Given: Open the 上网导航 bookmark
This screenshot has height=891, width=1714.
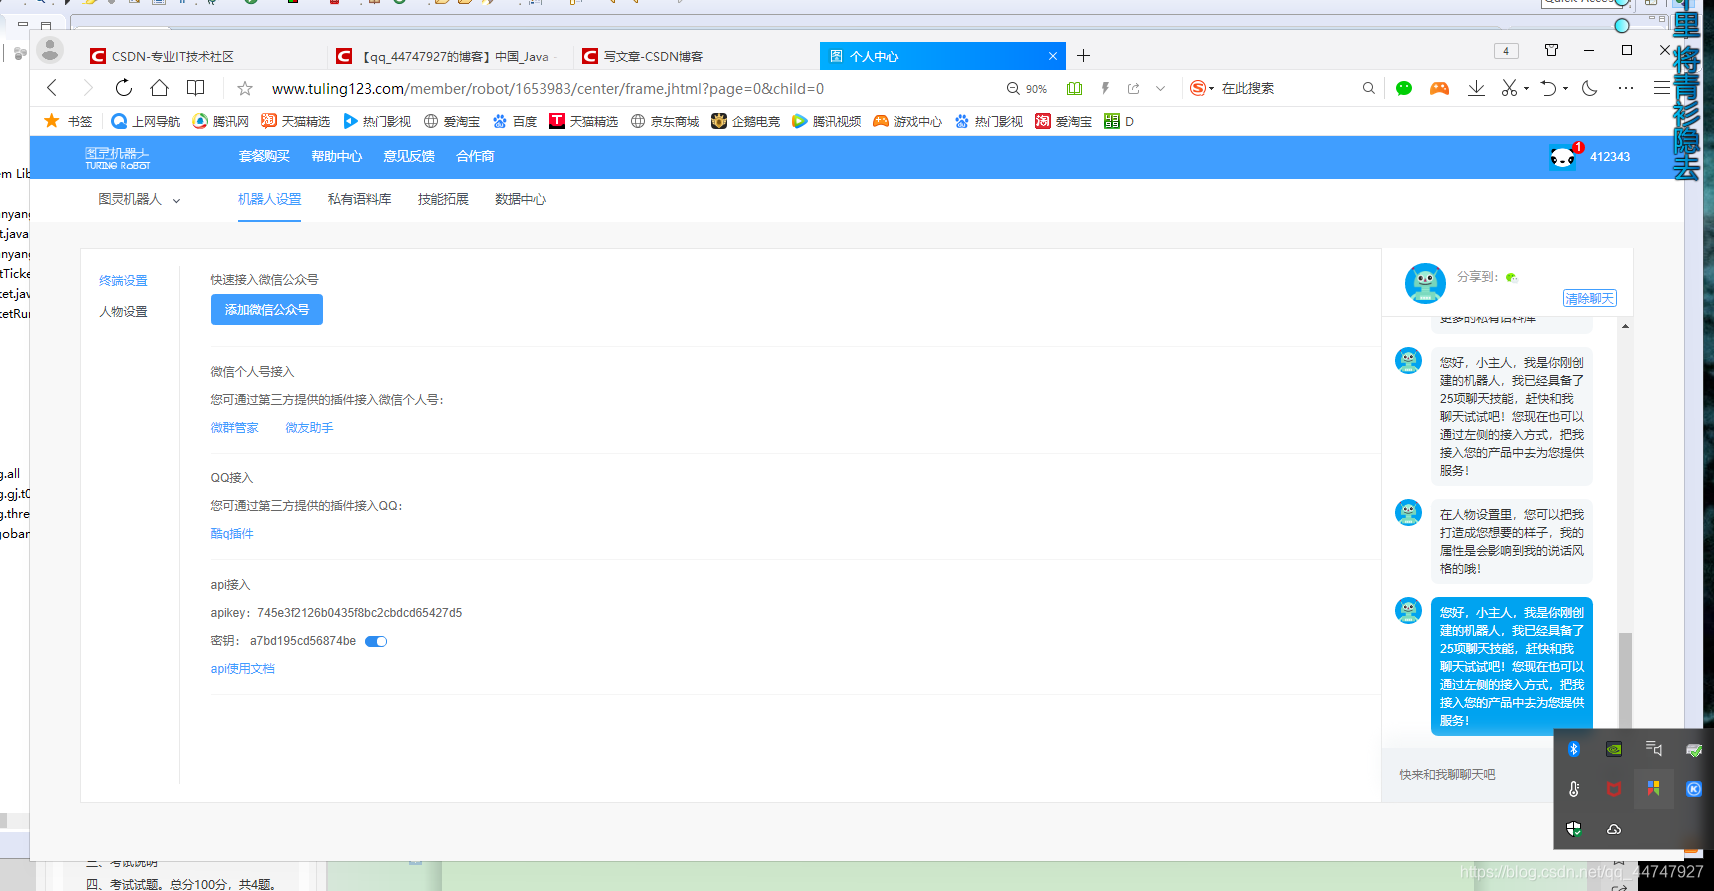Looking at the screenshot, I should coord(146,121).
